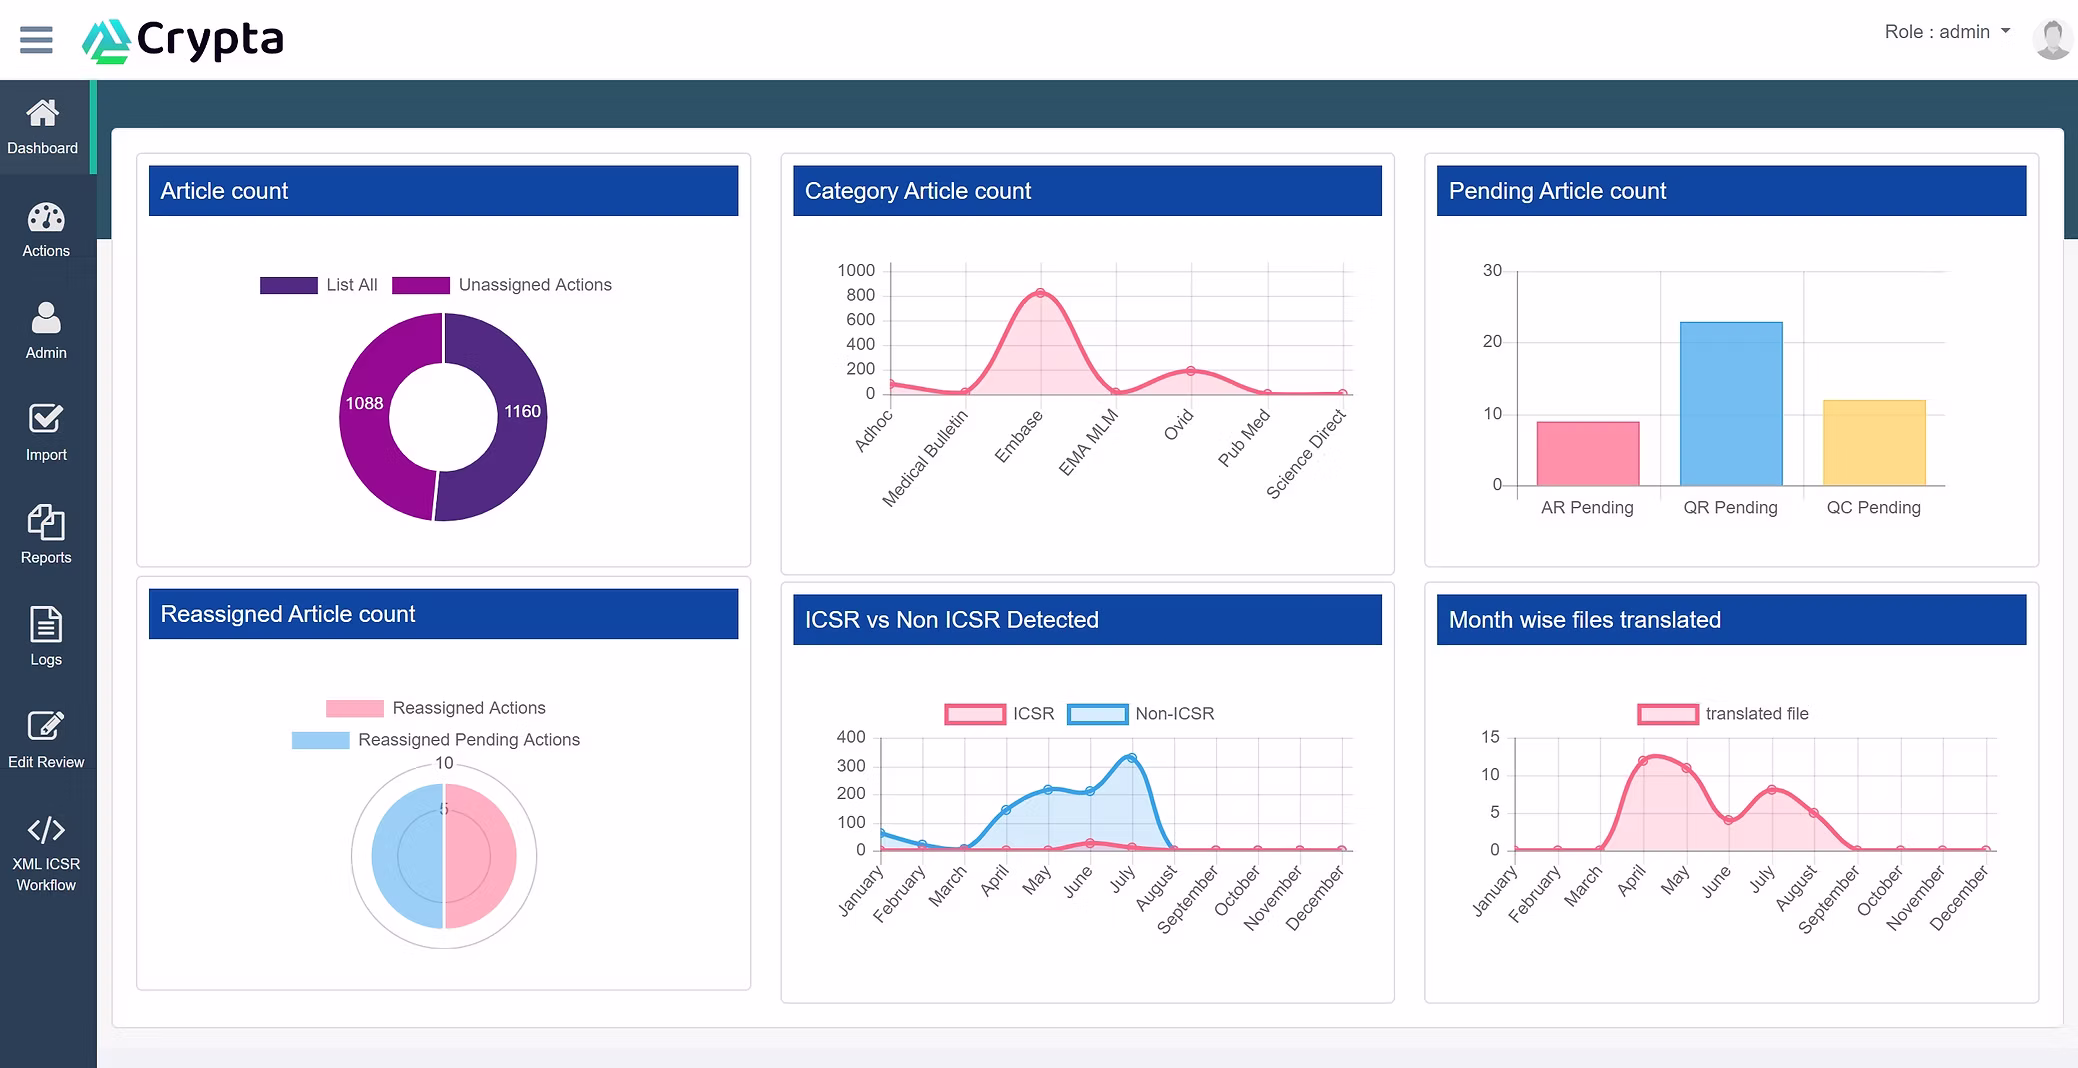2078x1068 pixels.
Task: Toggle Reassigned Pending Actions legend
Action: [x=436, y=740]
